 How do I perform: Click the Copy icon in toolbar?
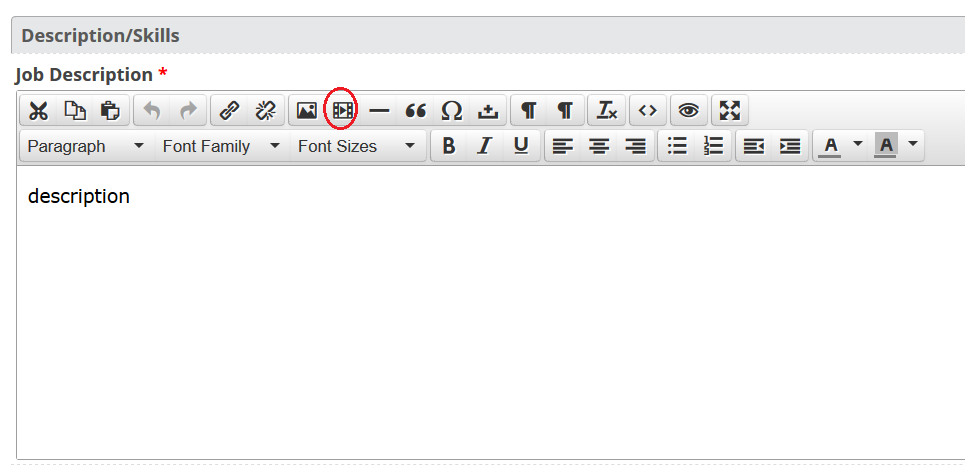75,111
